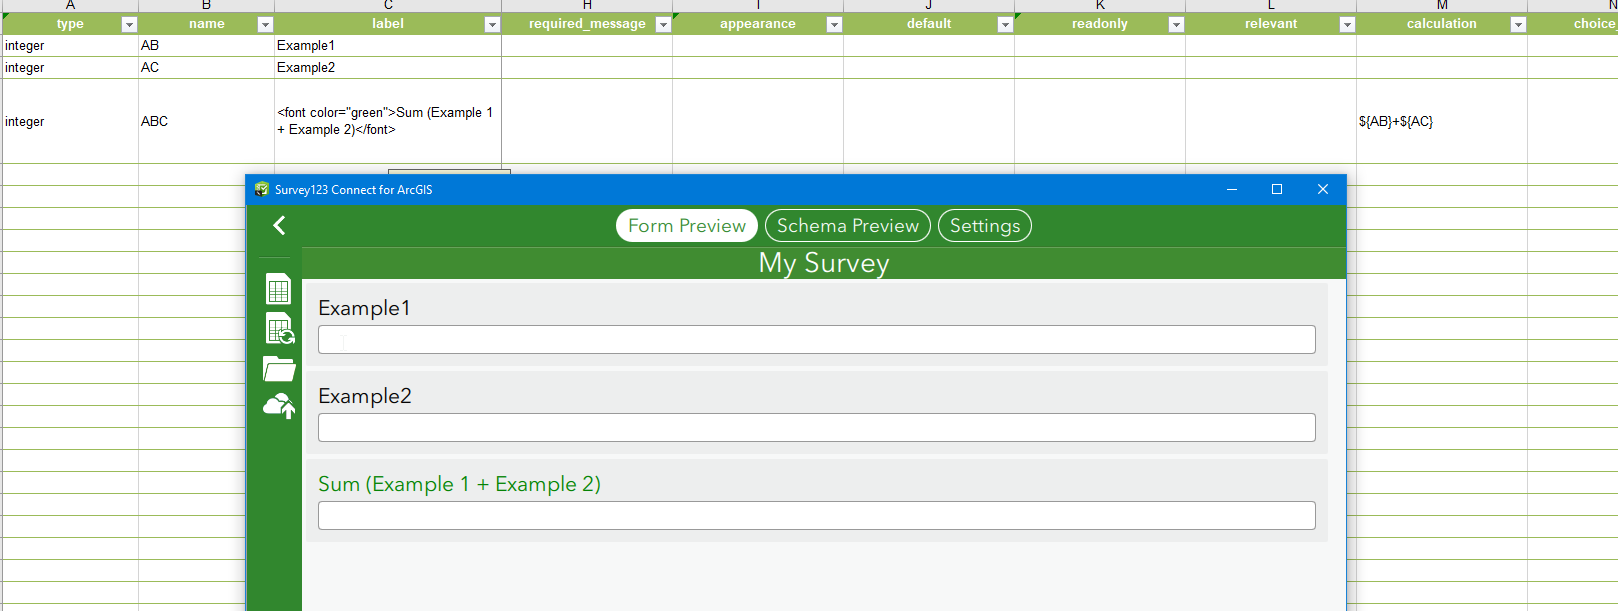The image size is (1618, 611).
Task: Minimize the Survey123 Connect window
Action: coord(1232,189)
